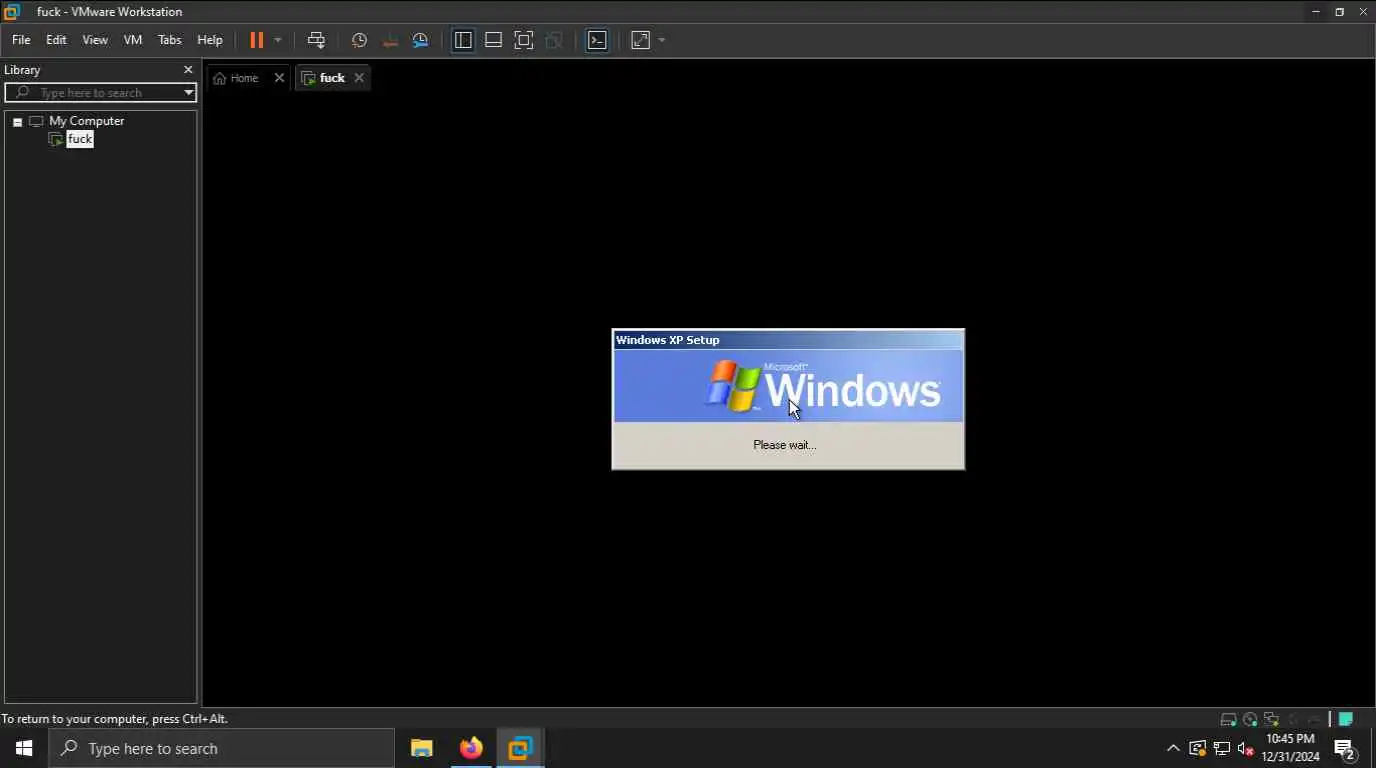The width and height of the screenshot is (1376, 768).
Task: Open the VM menu
Action: point(133,40)
